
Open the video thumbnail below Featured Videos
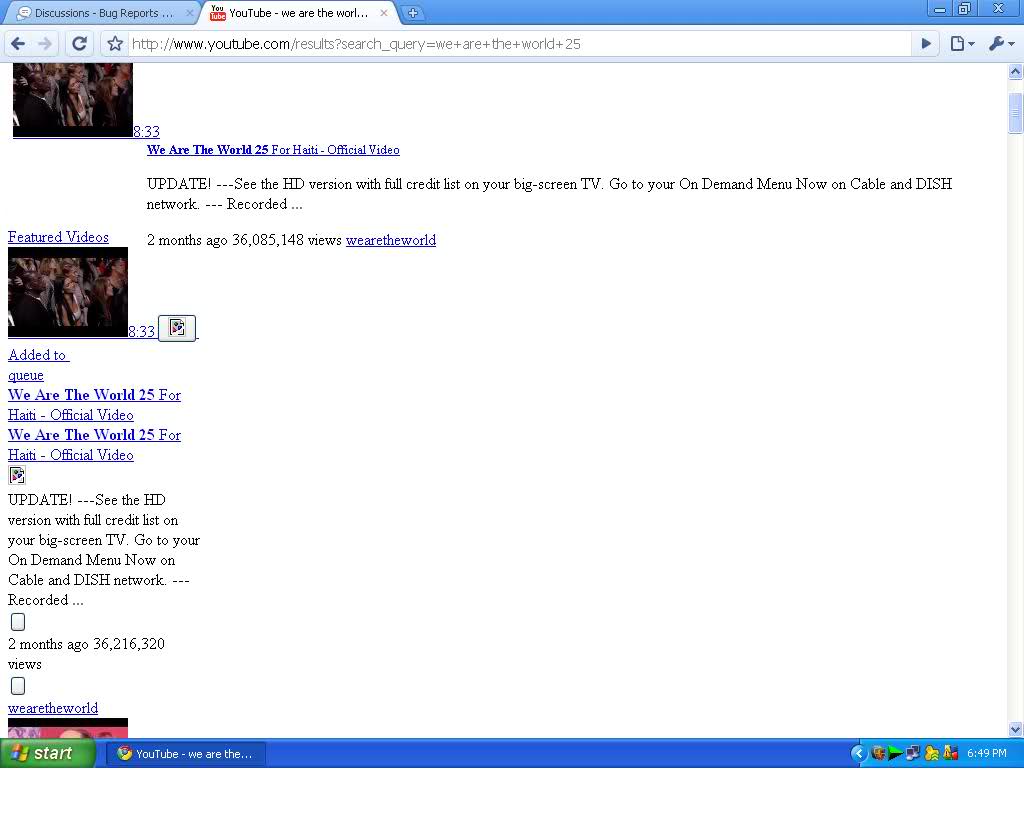68,292
